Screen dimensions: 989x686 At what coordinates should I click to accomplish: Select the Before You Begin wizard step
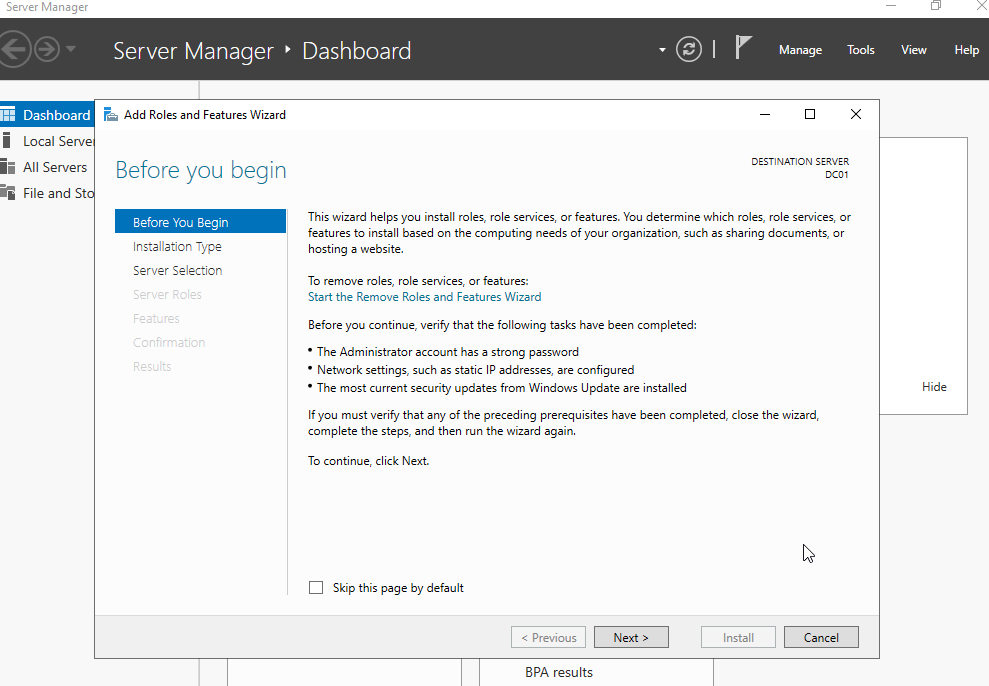pos(201,222)
